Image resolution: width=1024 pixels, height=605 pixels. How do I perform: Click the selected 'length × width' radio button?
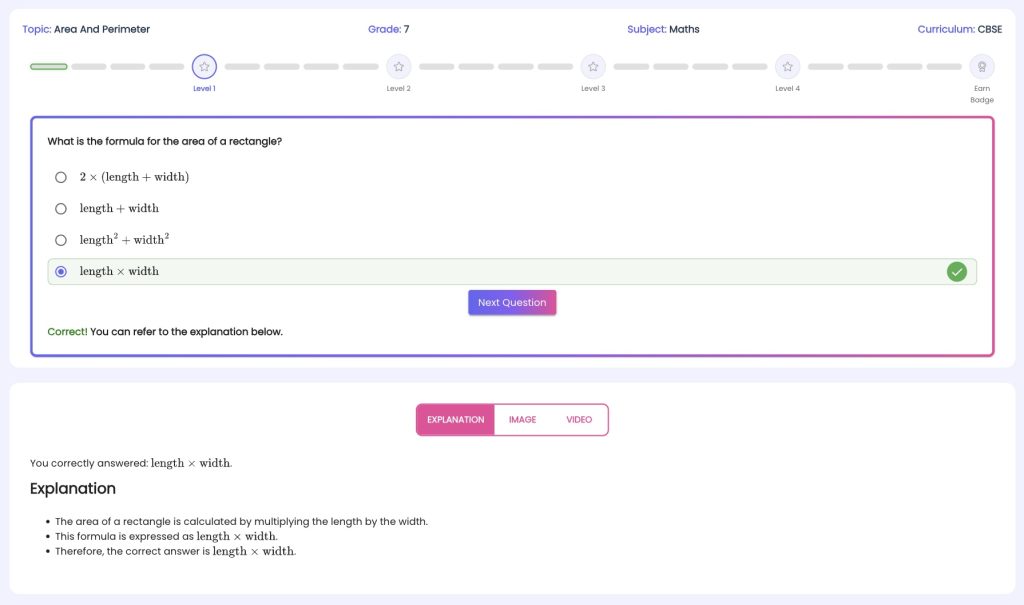60,271
